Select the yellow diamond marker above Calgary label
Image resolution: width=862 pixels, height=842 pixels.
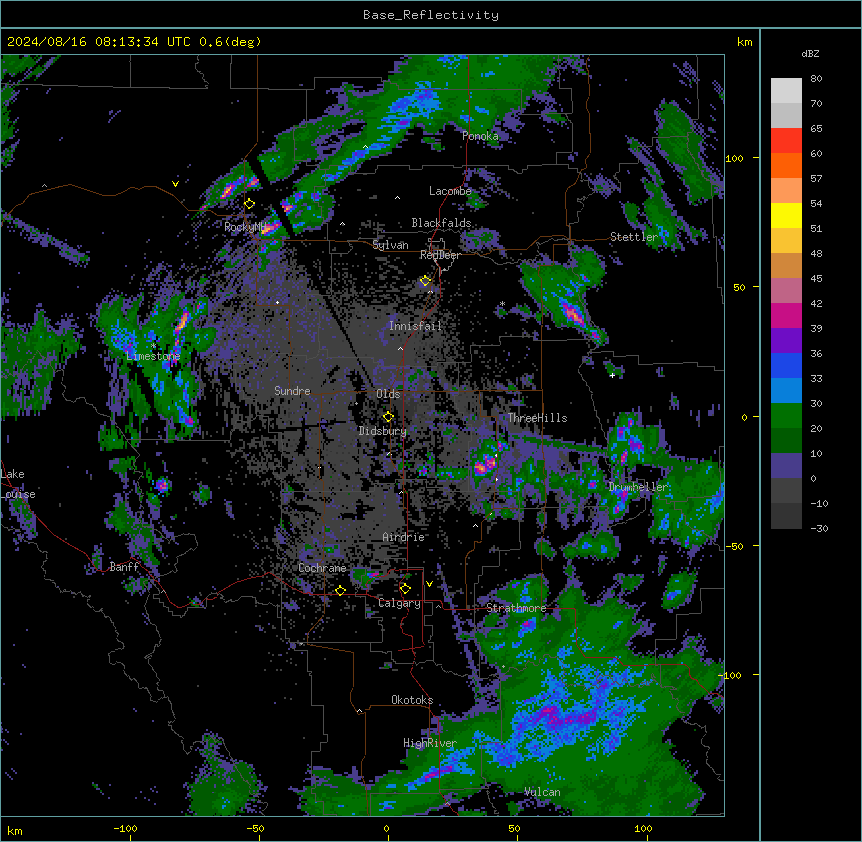click(405, 589)
